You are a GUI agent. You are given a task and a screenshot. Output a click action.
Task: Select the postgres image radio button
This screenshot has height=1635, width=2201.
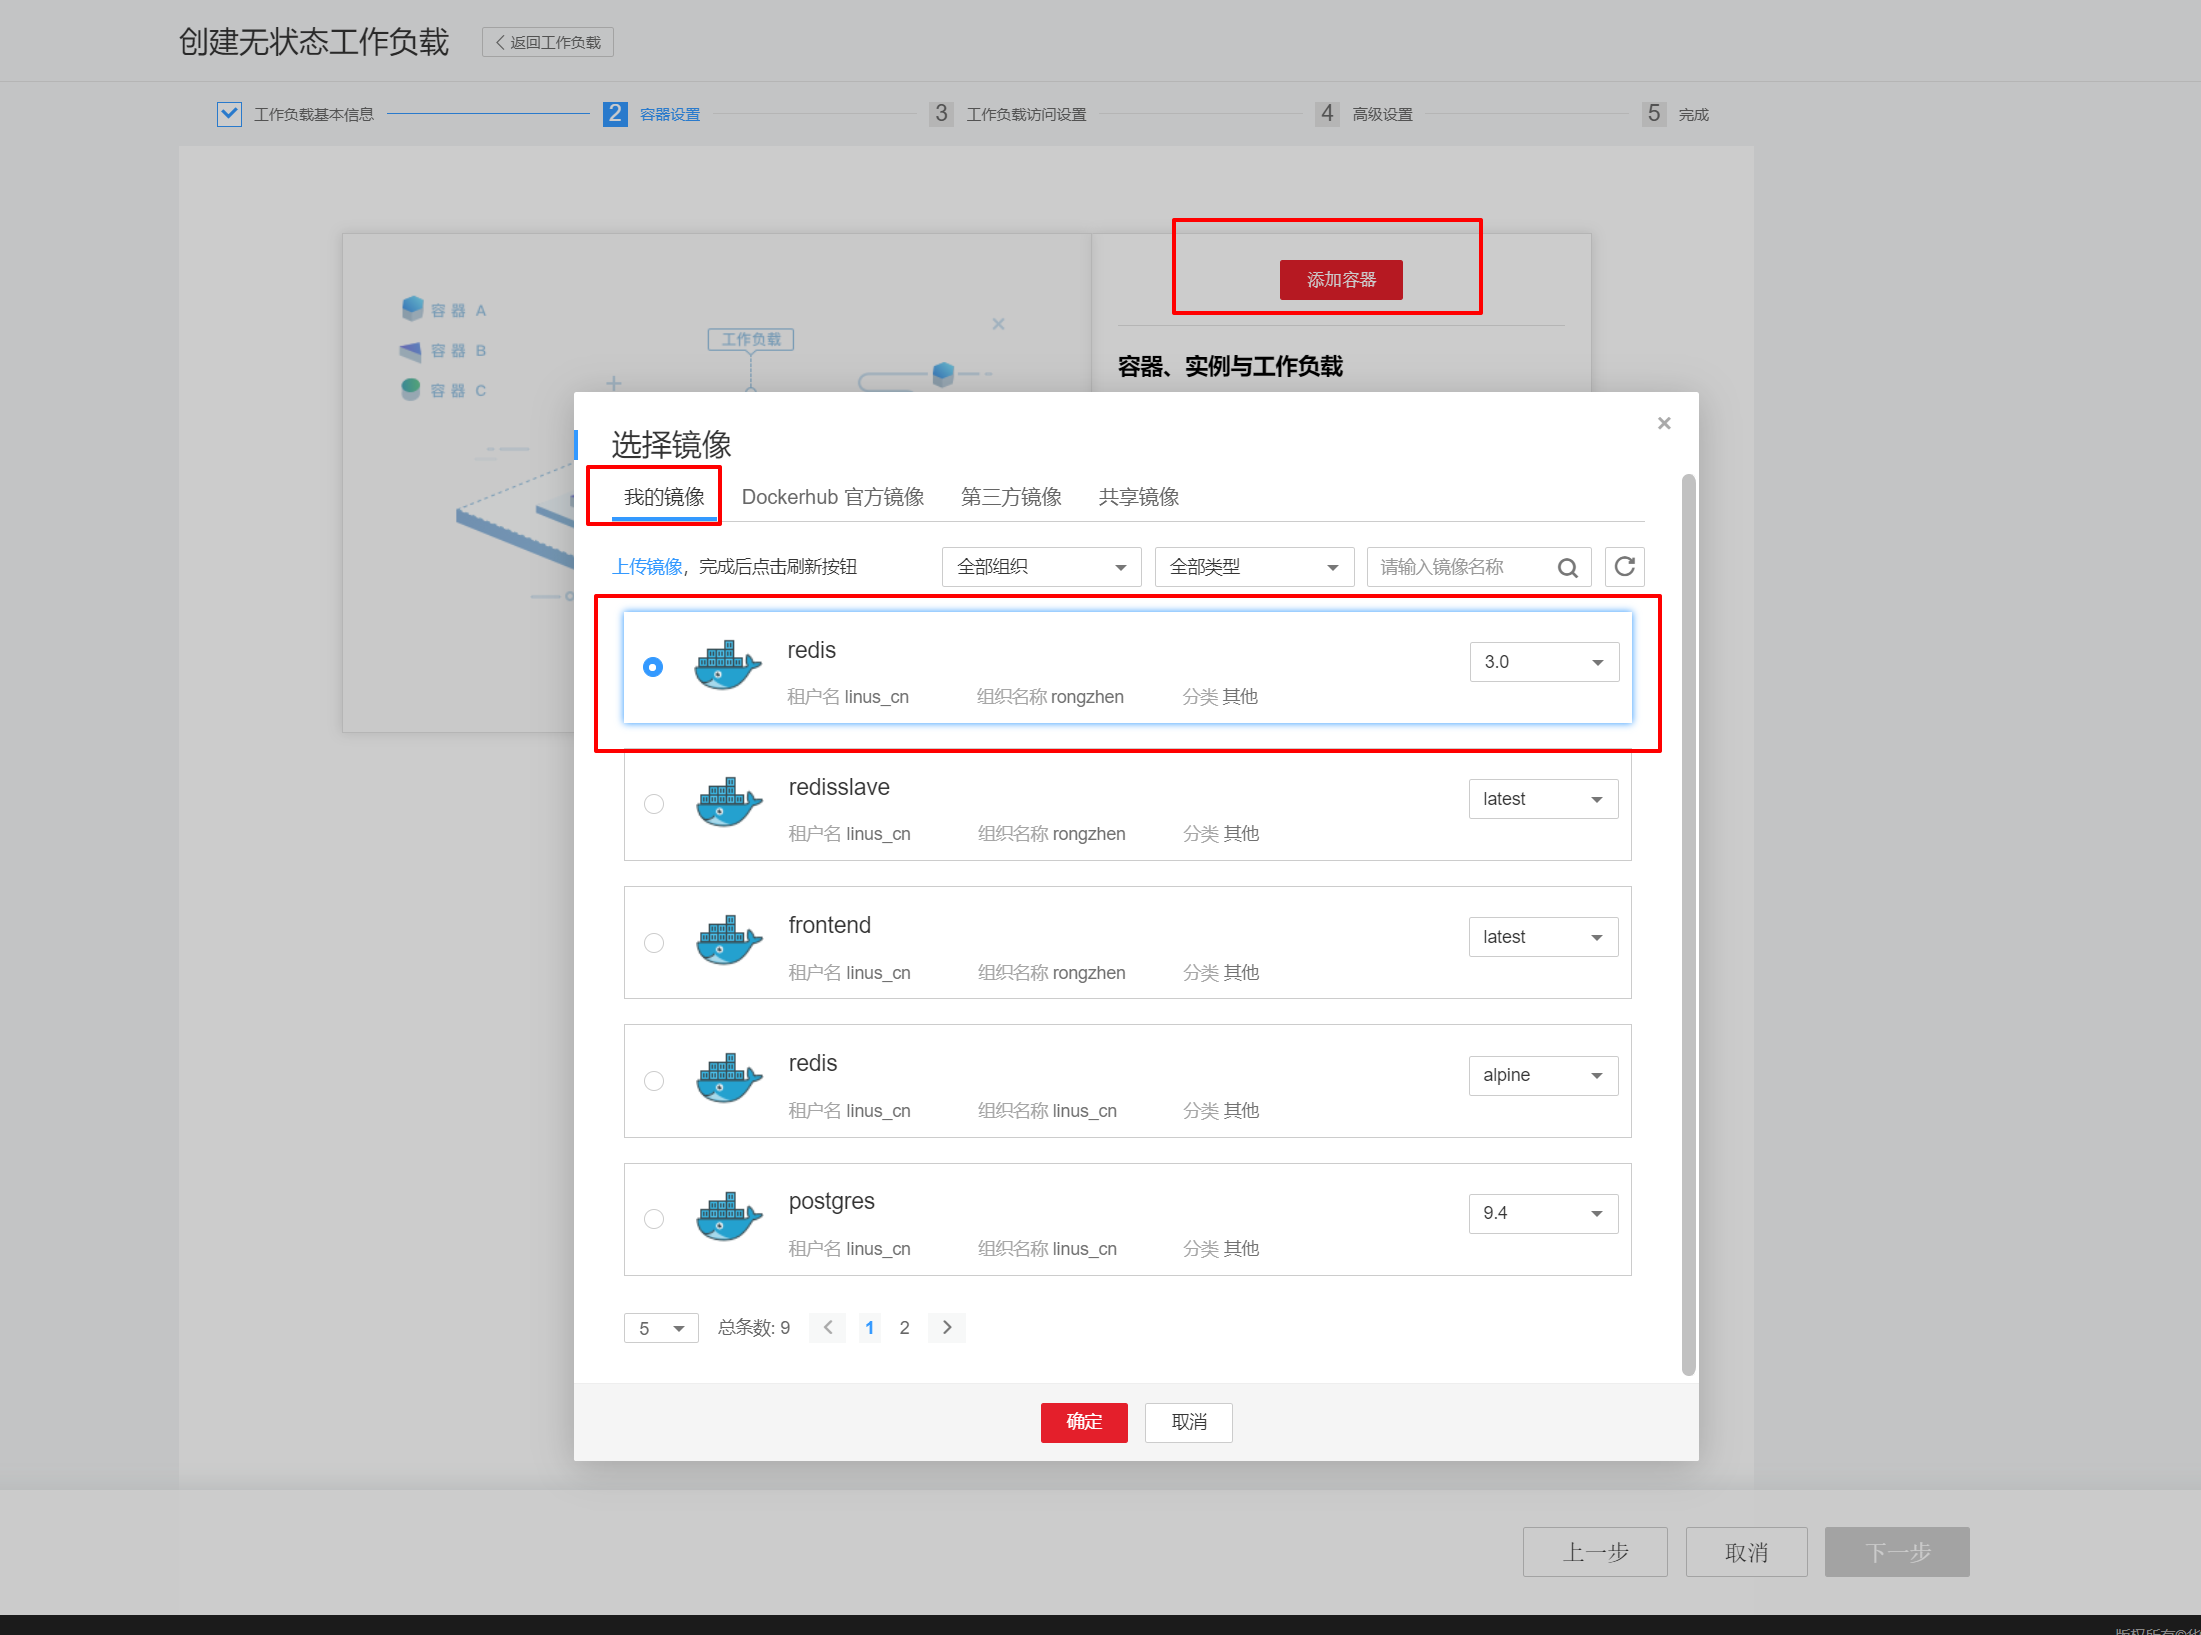[x=654, y=1218]
